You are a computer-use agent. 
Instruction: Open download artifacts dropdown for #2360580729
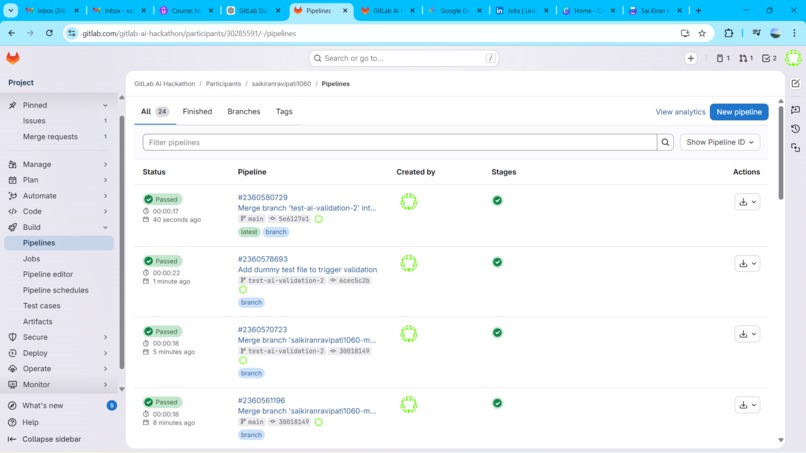(x=747, y=202)
